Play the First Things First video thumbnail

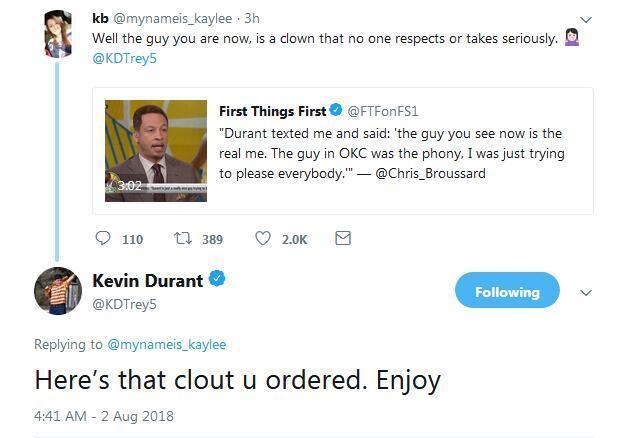coord(156,149)
